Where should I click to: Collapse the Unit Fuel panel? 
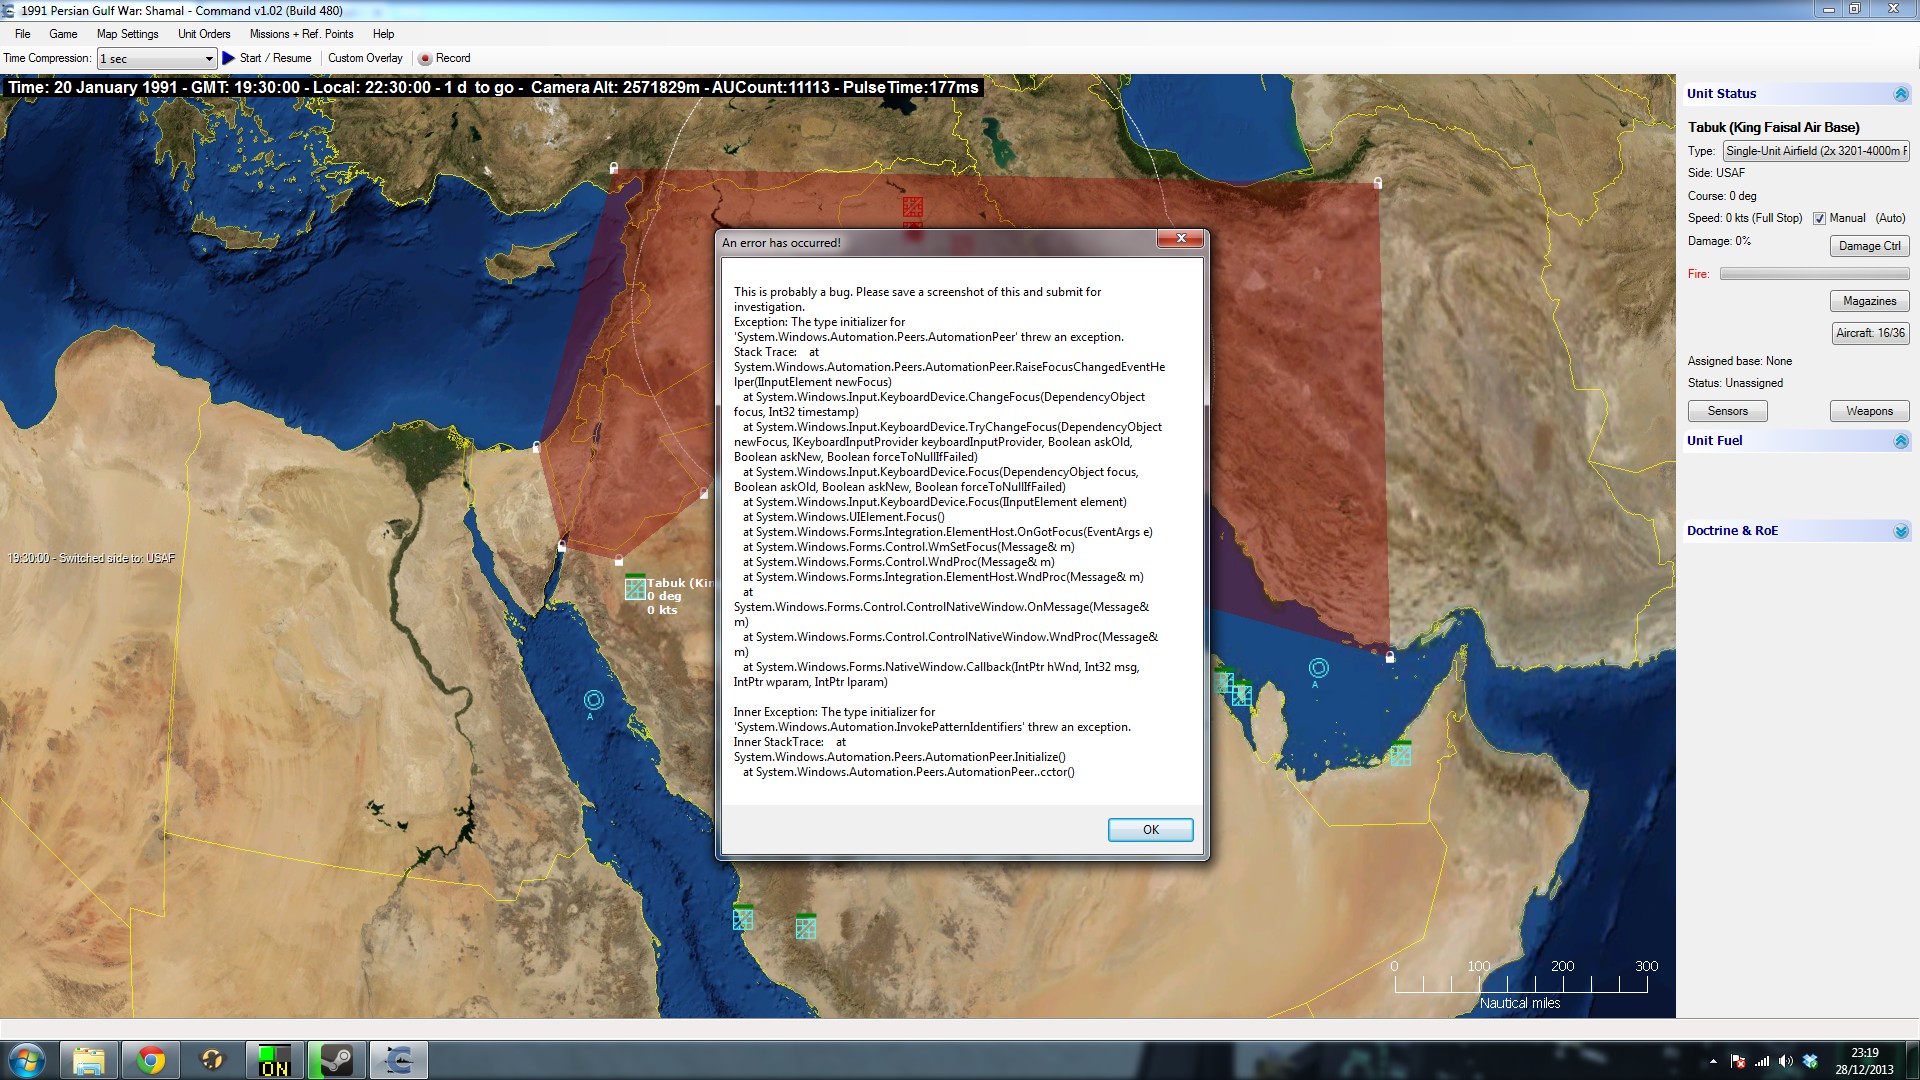pyautogui.click(x=1901, y=441)
